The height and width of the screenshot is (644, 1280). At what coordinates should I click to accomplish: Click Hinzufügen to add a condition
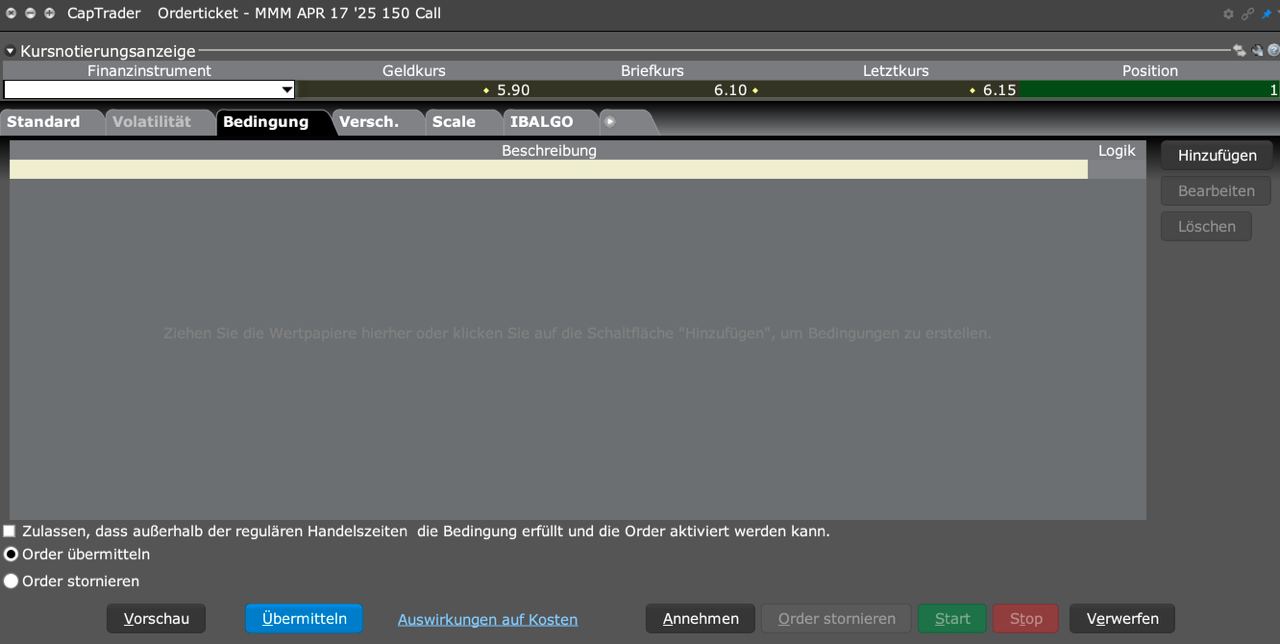click(1216, 155)
